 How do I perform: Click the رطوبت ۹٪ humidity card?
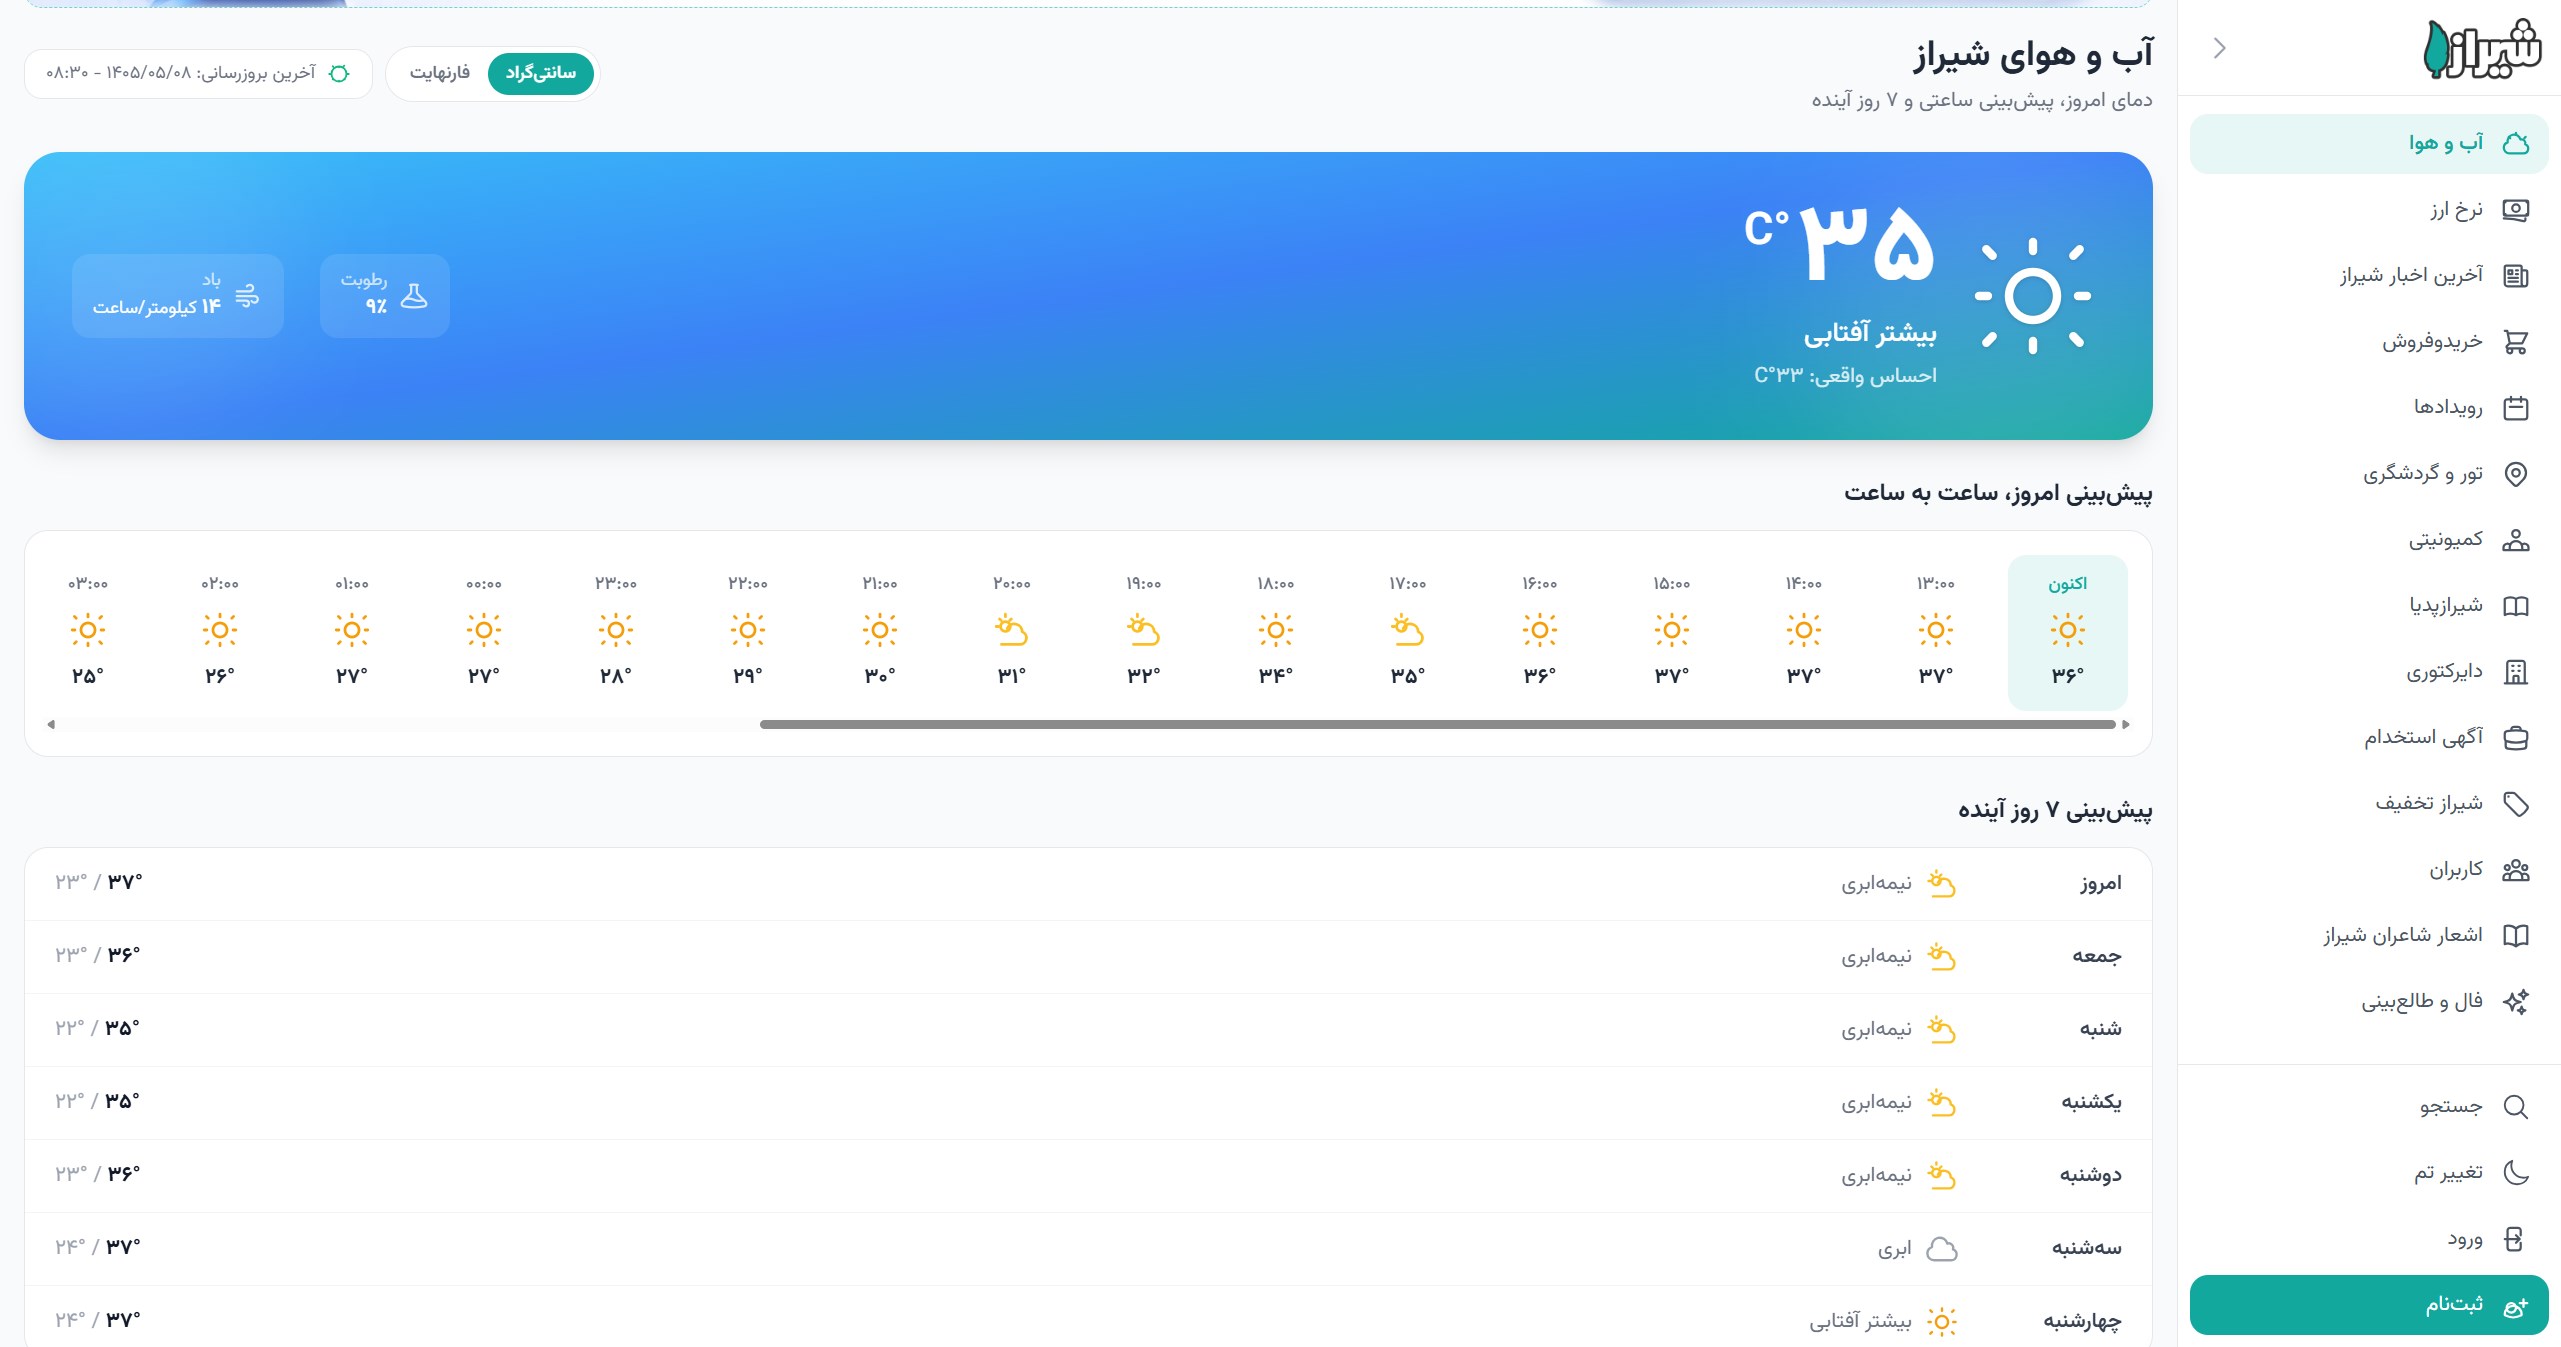pos(384,295)
